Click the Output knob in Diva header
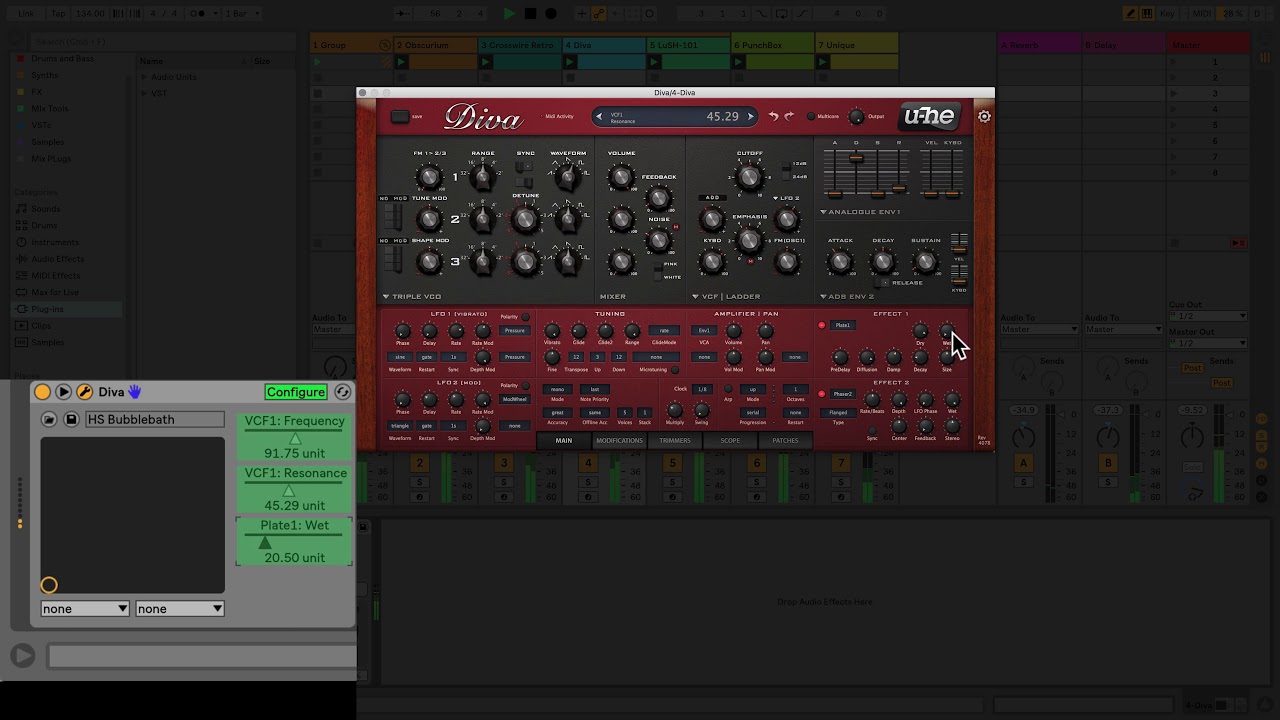The image size is (1280, 720). click(x=856, y=117)
